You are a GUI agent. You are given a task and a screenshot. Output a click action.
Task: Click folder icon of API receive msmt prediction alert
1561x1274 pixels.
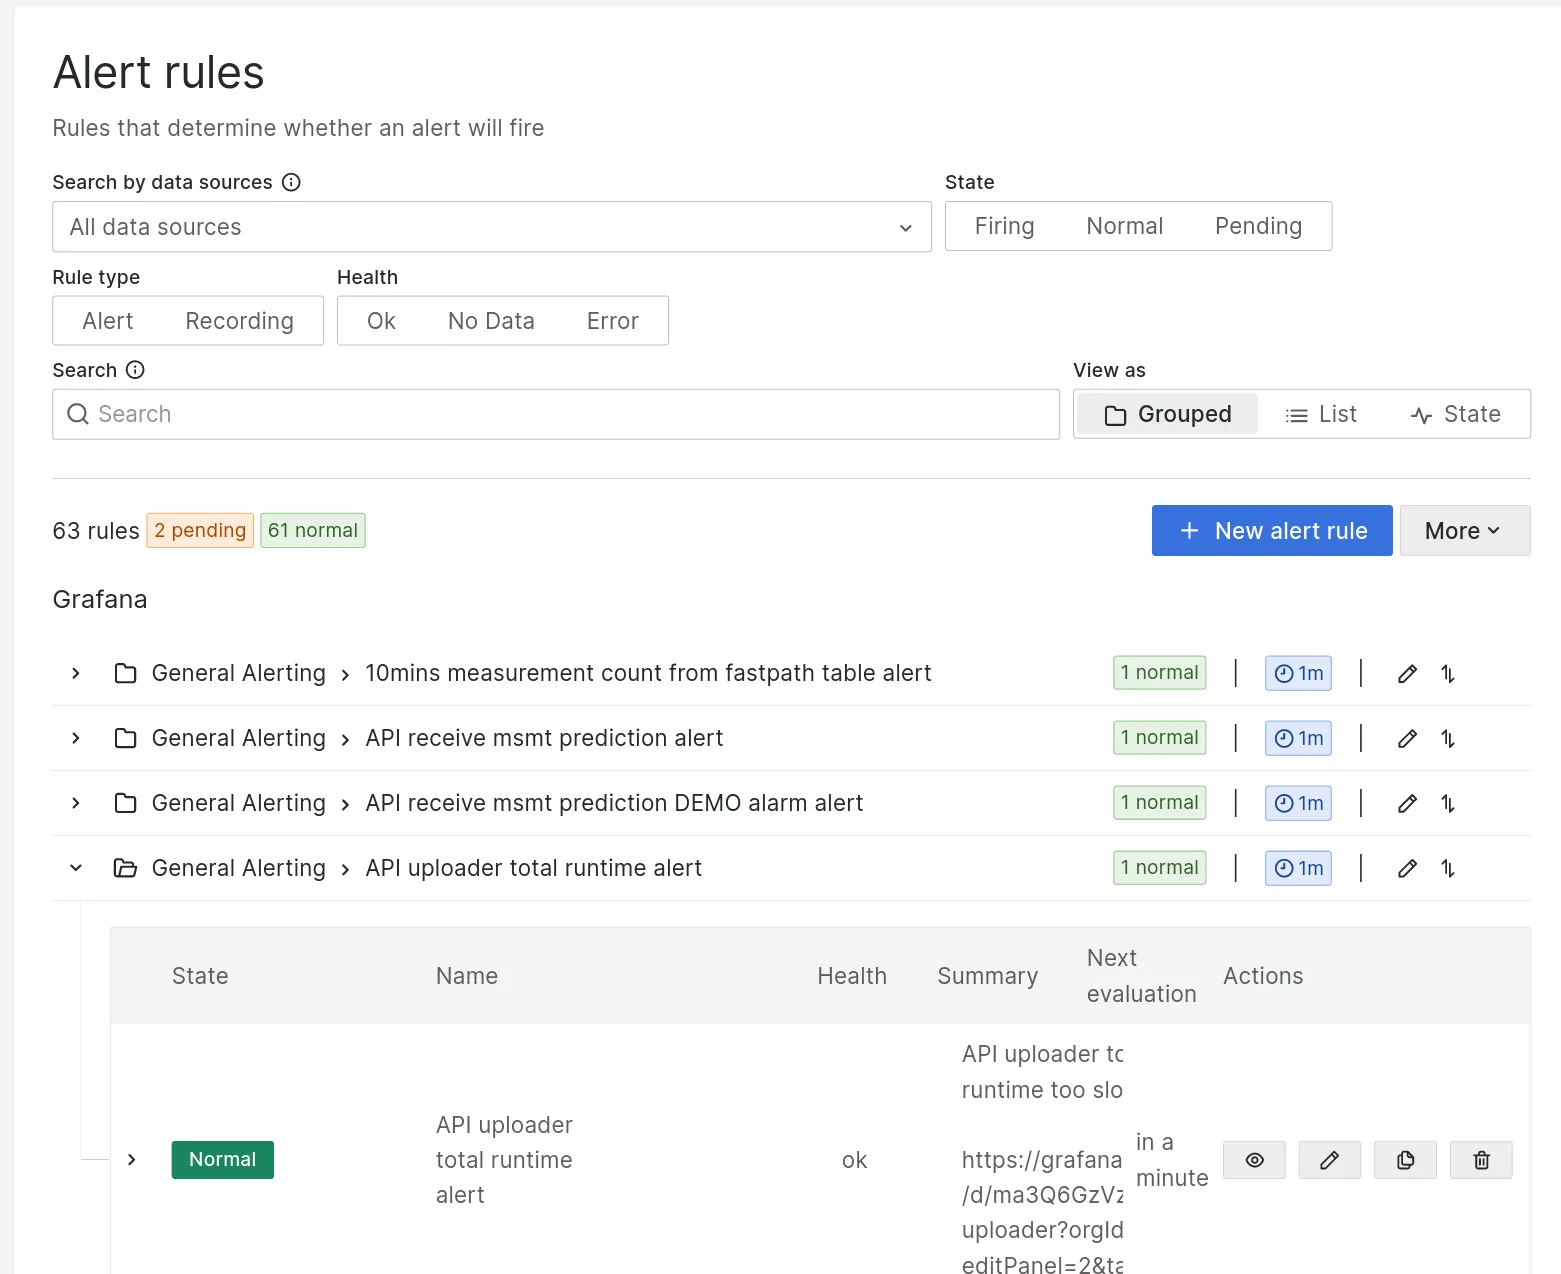tap(125, 738)
